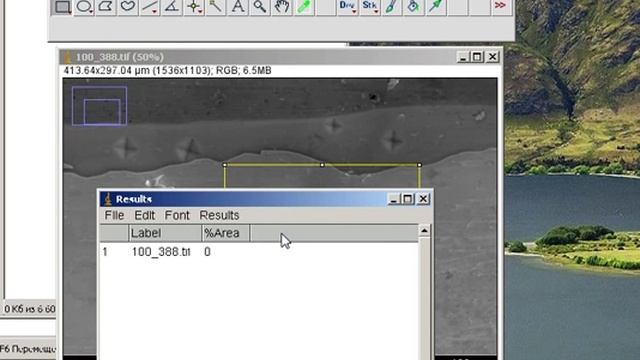640x360 pixels.
Task: Select the Angle tool
Action: [172, 6]
